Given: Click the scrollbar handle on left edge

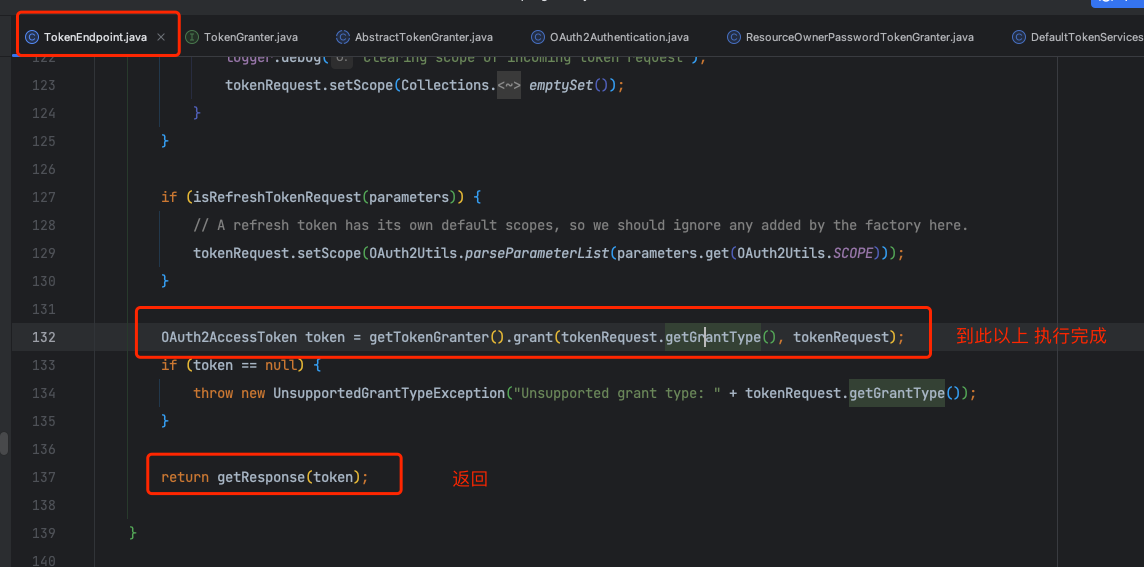Looking at the screenshot, I should tap(4, 443).
